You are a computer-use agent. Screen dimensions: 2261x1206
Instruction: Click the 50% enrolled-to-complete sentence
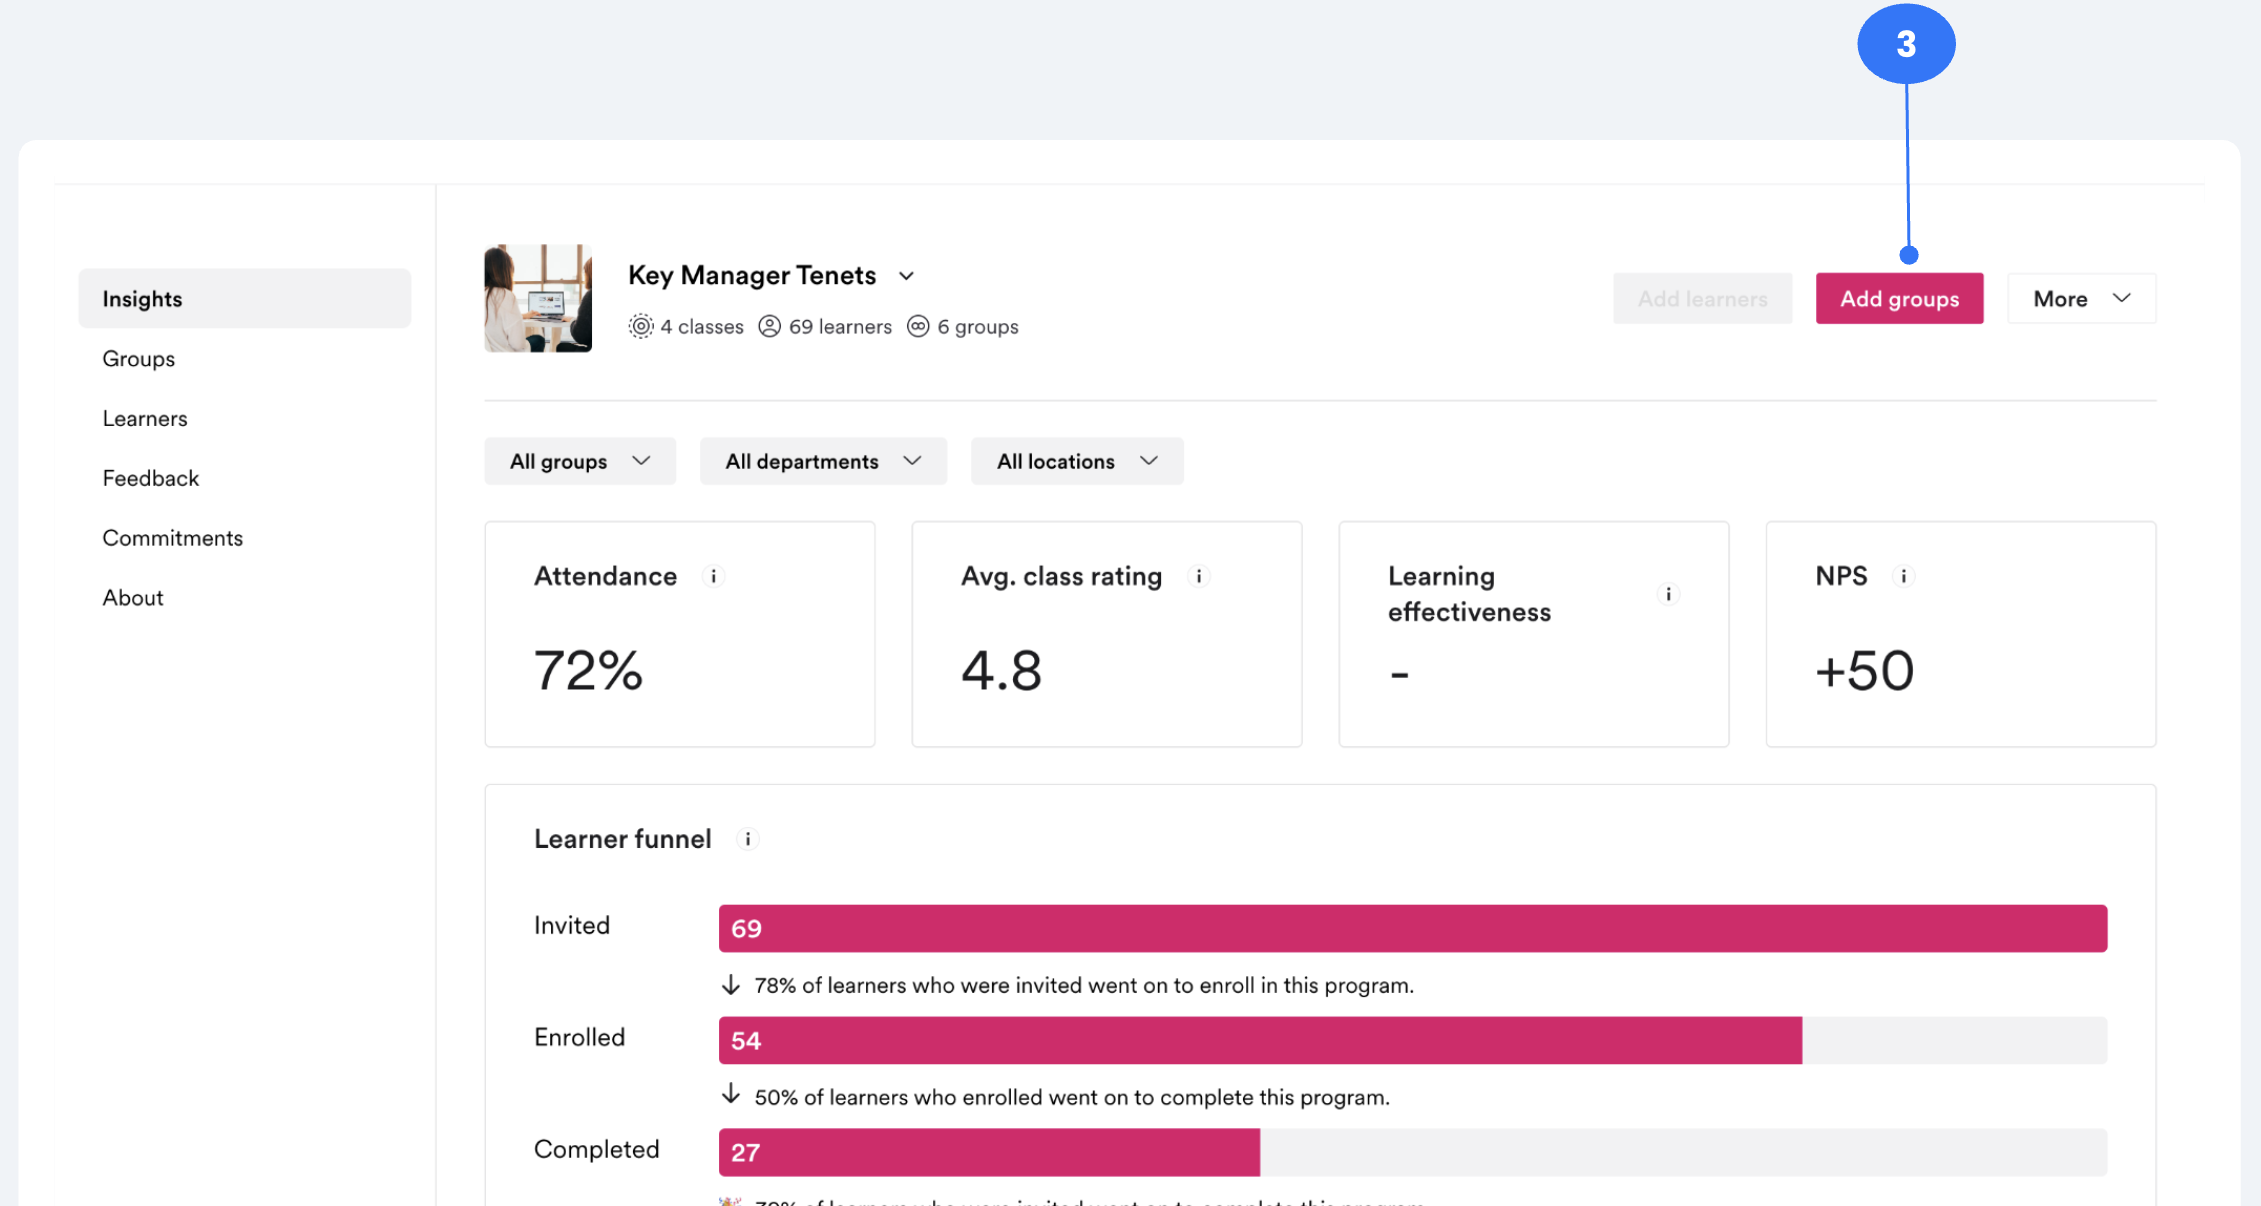coord(1072,1097)
